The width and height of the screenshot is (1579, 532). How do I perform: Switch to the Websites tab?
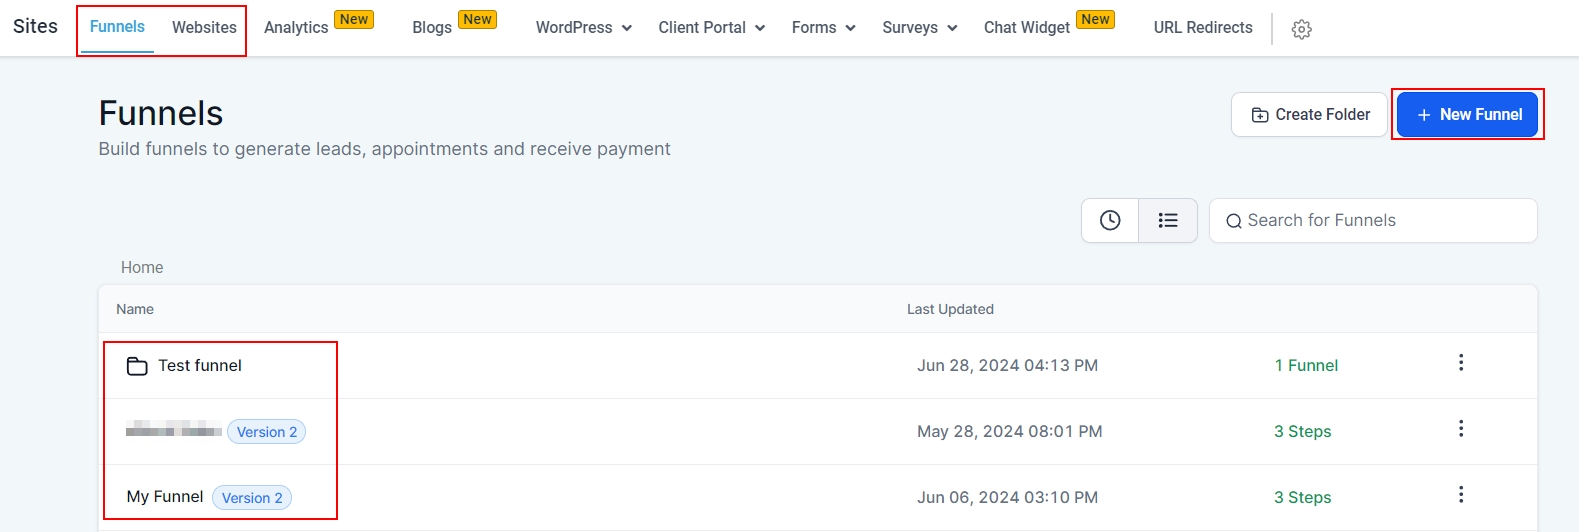click(x=204, y=28)
